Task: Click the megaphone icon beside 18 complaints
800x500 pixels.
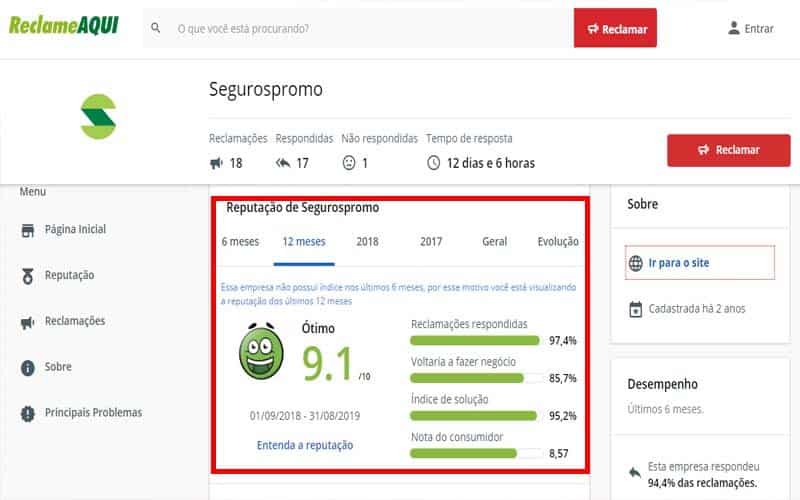Action: (217, 163)
